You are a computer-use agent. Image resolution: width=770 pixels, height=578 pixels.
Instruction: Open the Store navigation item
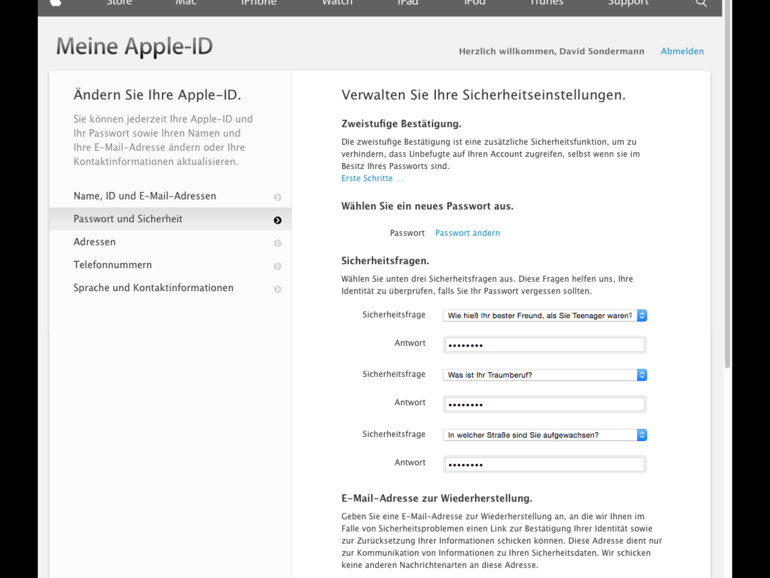click(x=119, y=2)
